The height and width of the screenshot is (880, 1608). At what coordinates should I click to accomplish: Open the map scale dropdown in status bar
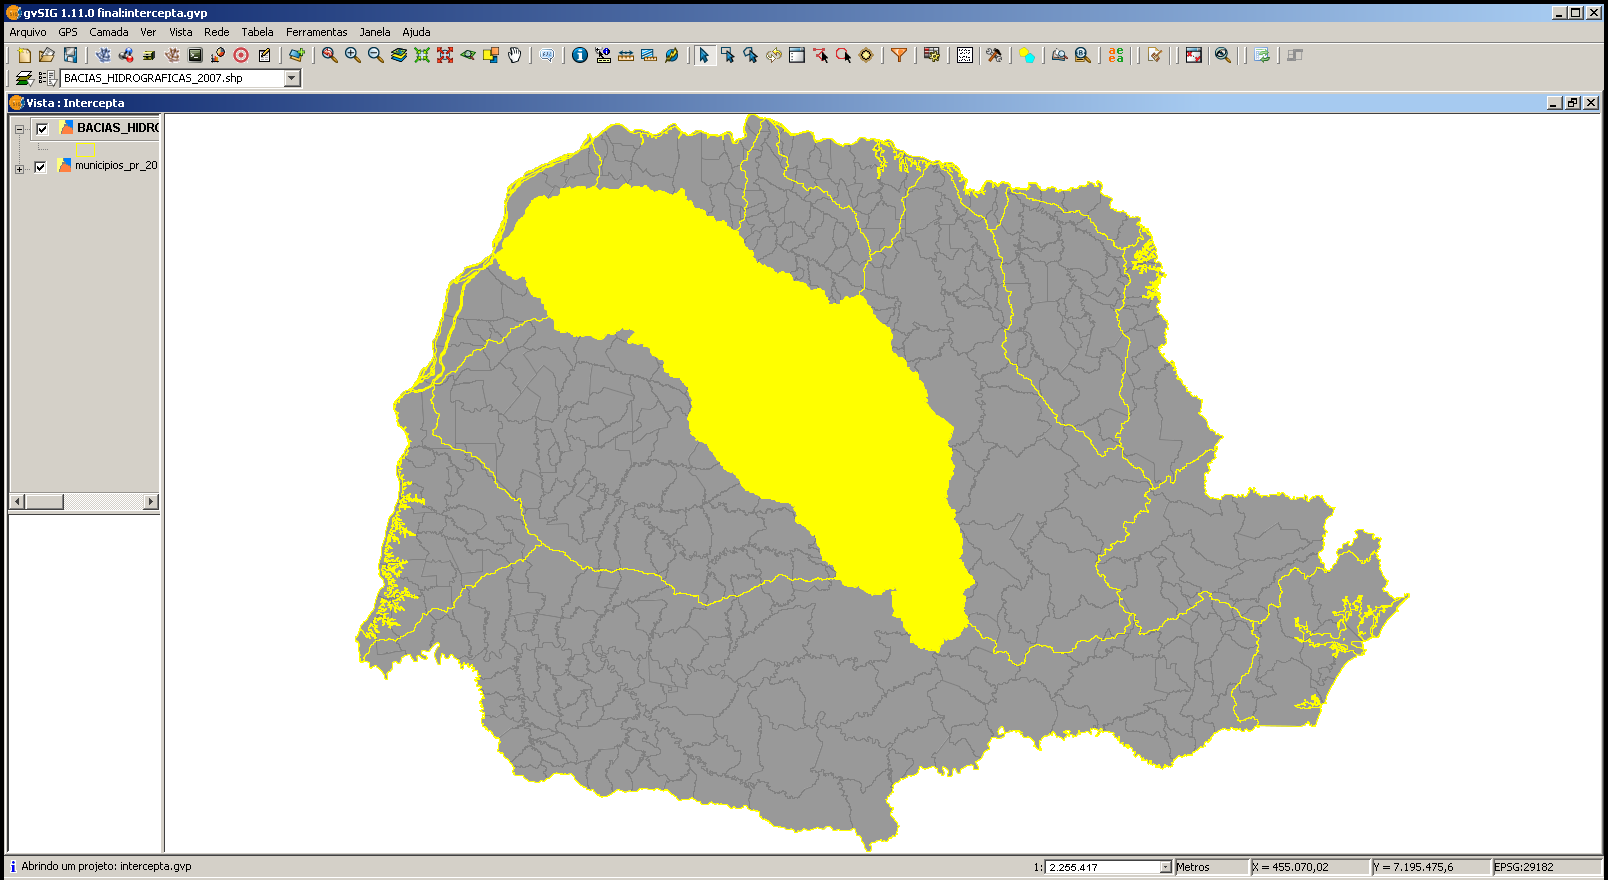pyautogui.click(x=1165, y=867)
